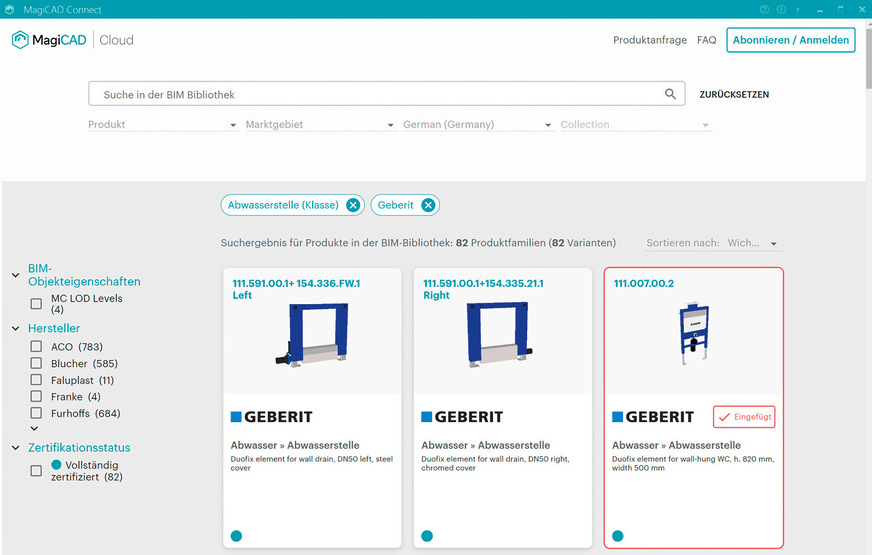Collapse the Hersteller section
Screen dimensions: 872x555
pyautogui.click(x=16, y=328)
